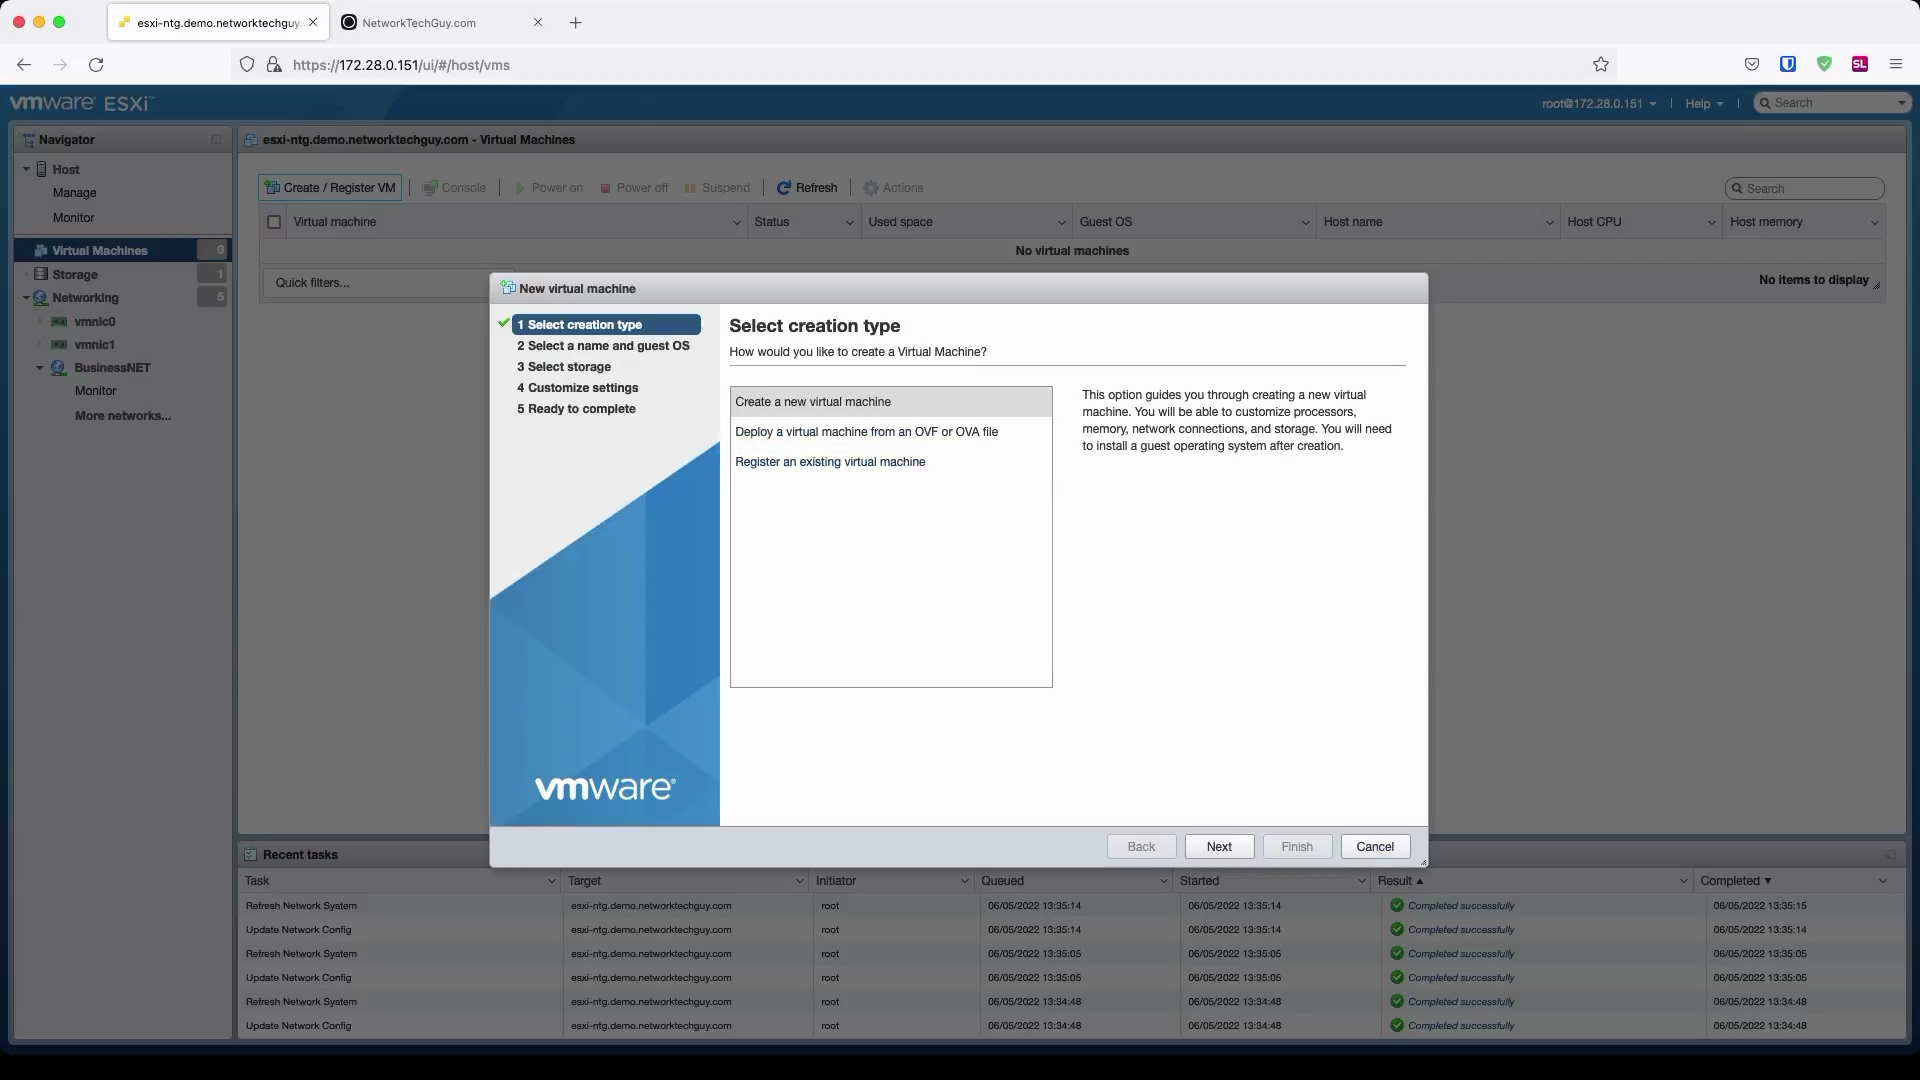The height and width of the screenshot is (1080, 1920).
Task: Click the vmnic0 adapter icon
Action: click(59, 322)
